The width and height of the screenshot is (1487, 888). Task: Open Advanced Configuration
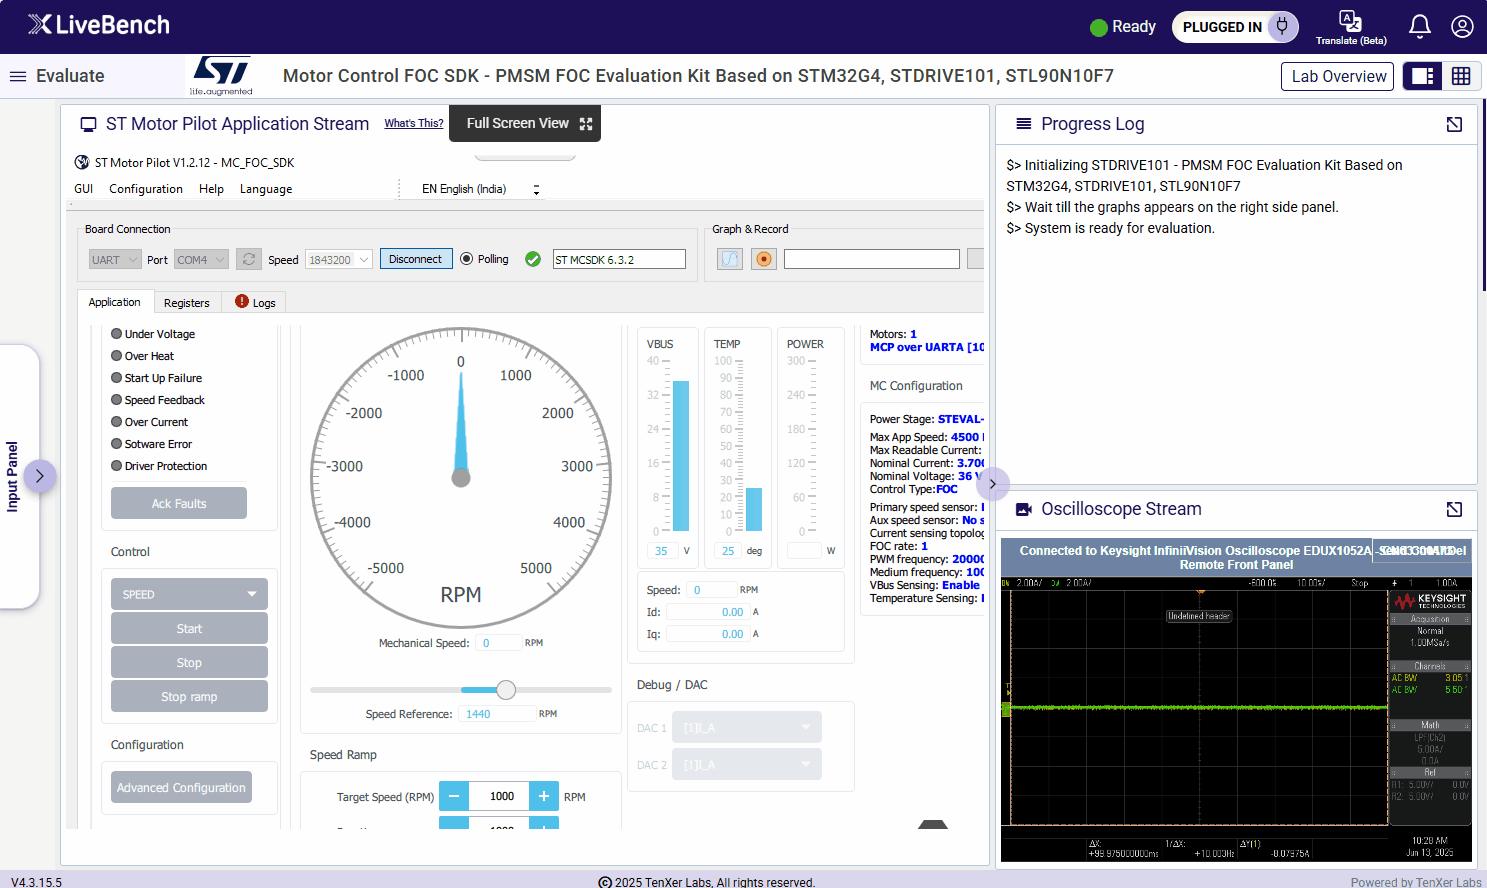click(181, 787)
